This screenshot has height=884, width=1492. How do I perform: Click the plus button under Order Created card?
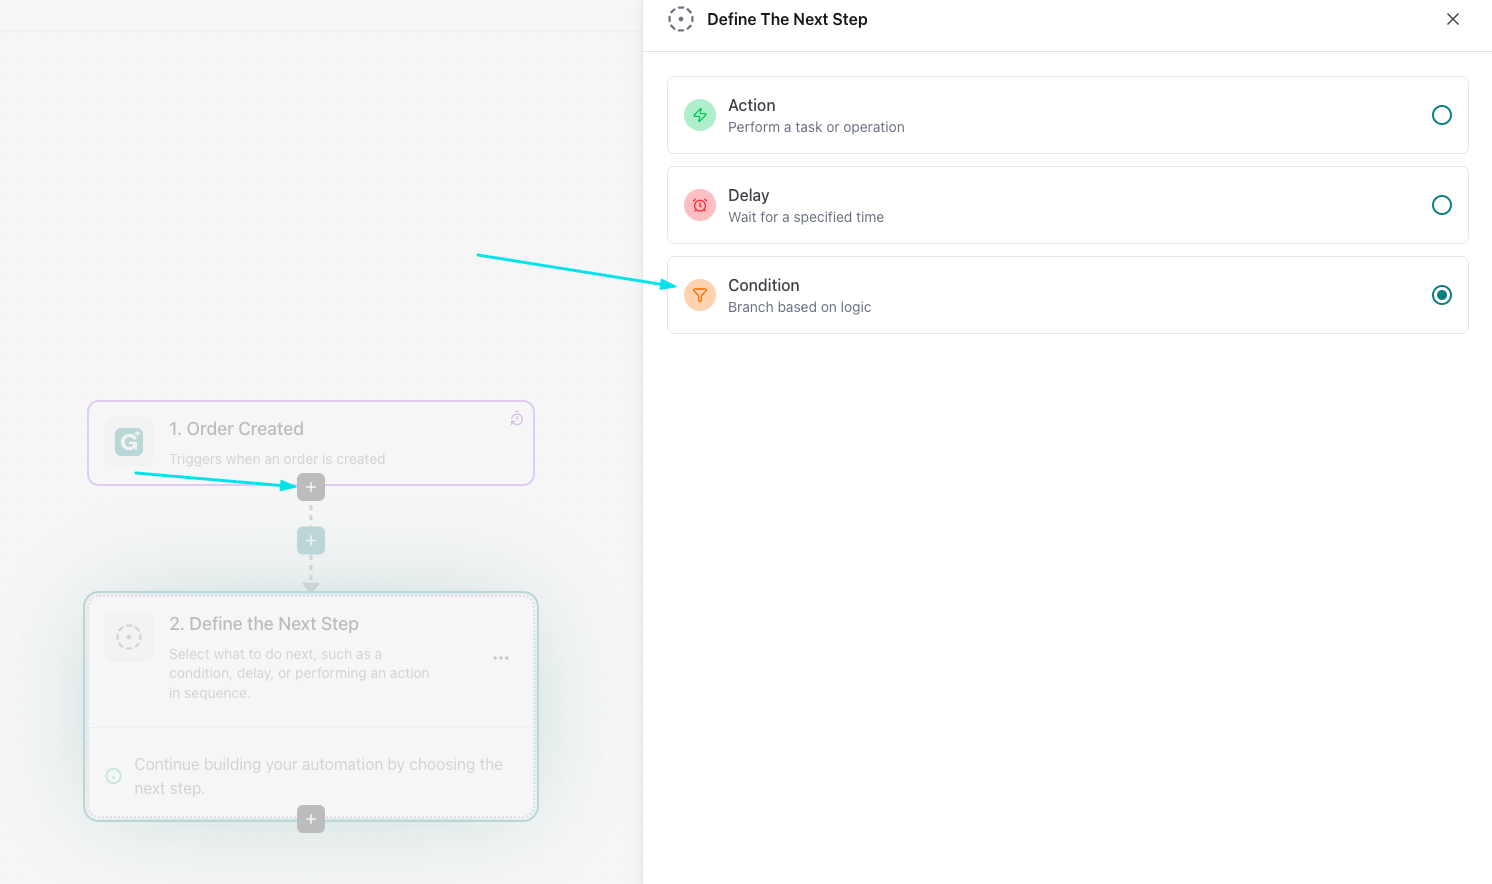coord(311,487)
